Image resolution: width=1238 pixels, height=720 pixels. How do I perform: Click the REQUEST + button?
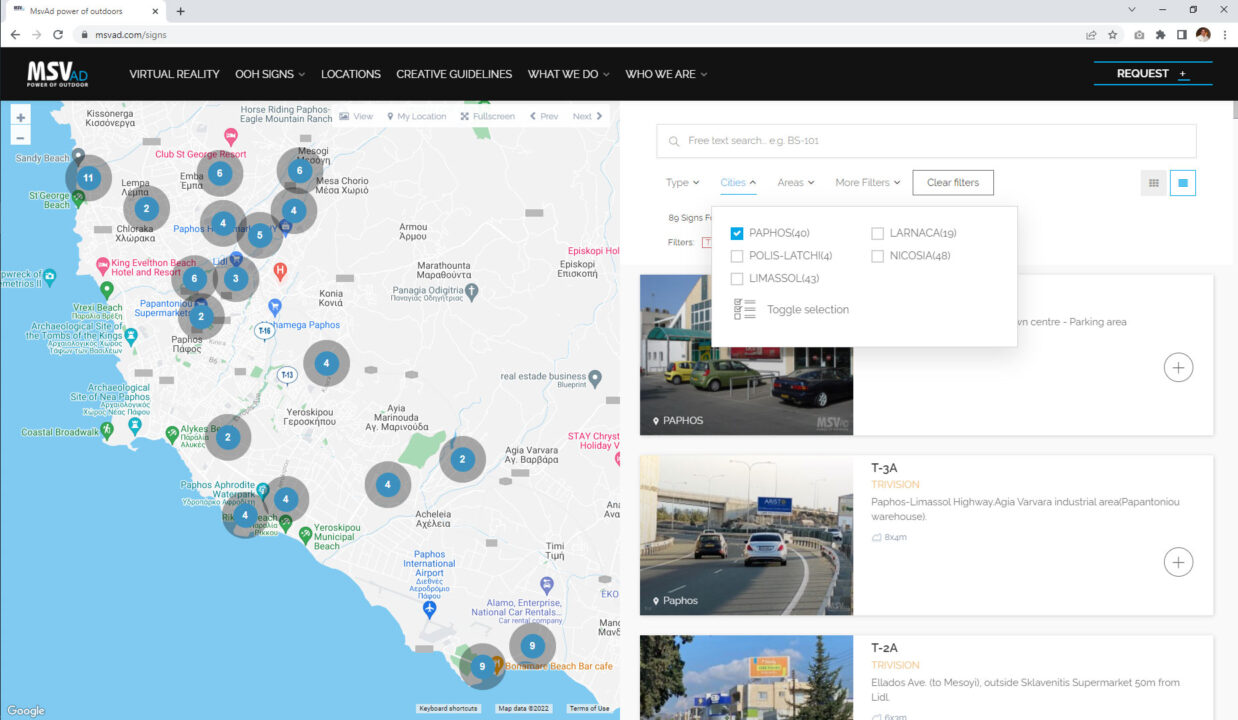[x=1153, y=73]
